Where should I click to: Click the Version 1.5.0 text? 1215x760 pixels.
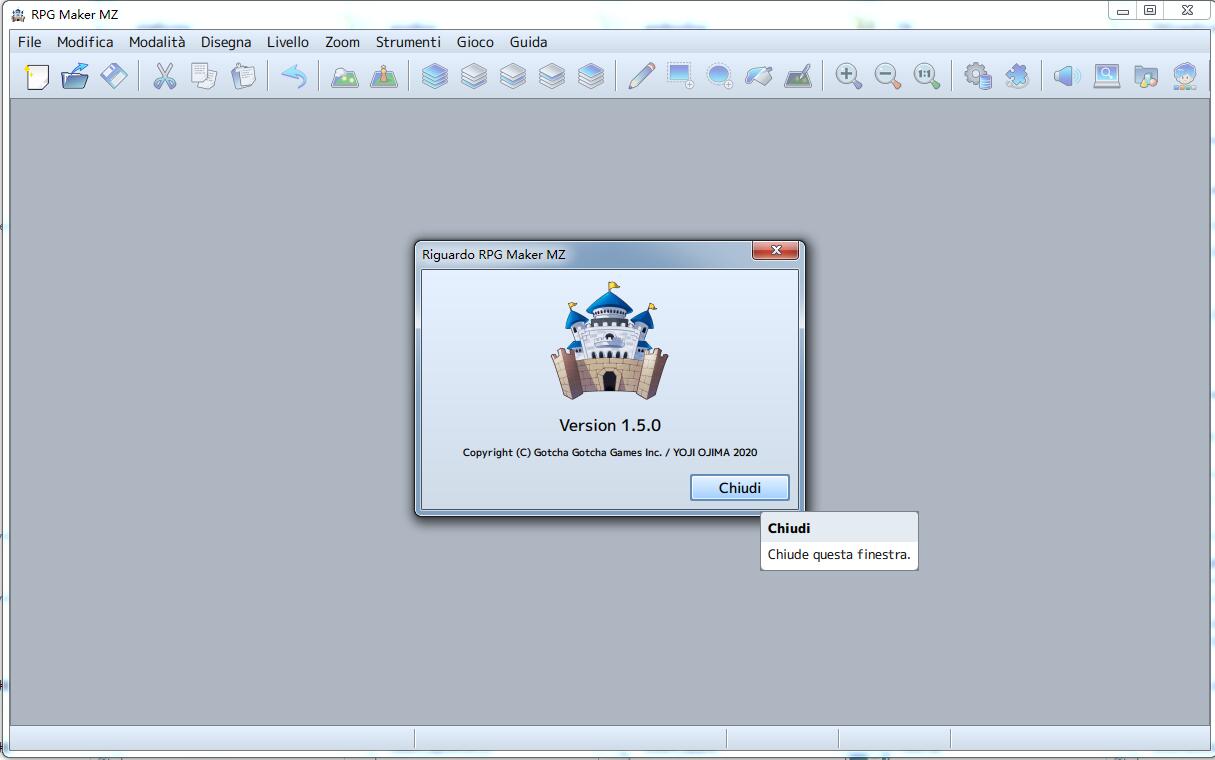(610, 425)
